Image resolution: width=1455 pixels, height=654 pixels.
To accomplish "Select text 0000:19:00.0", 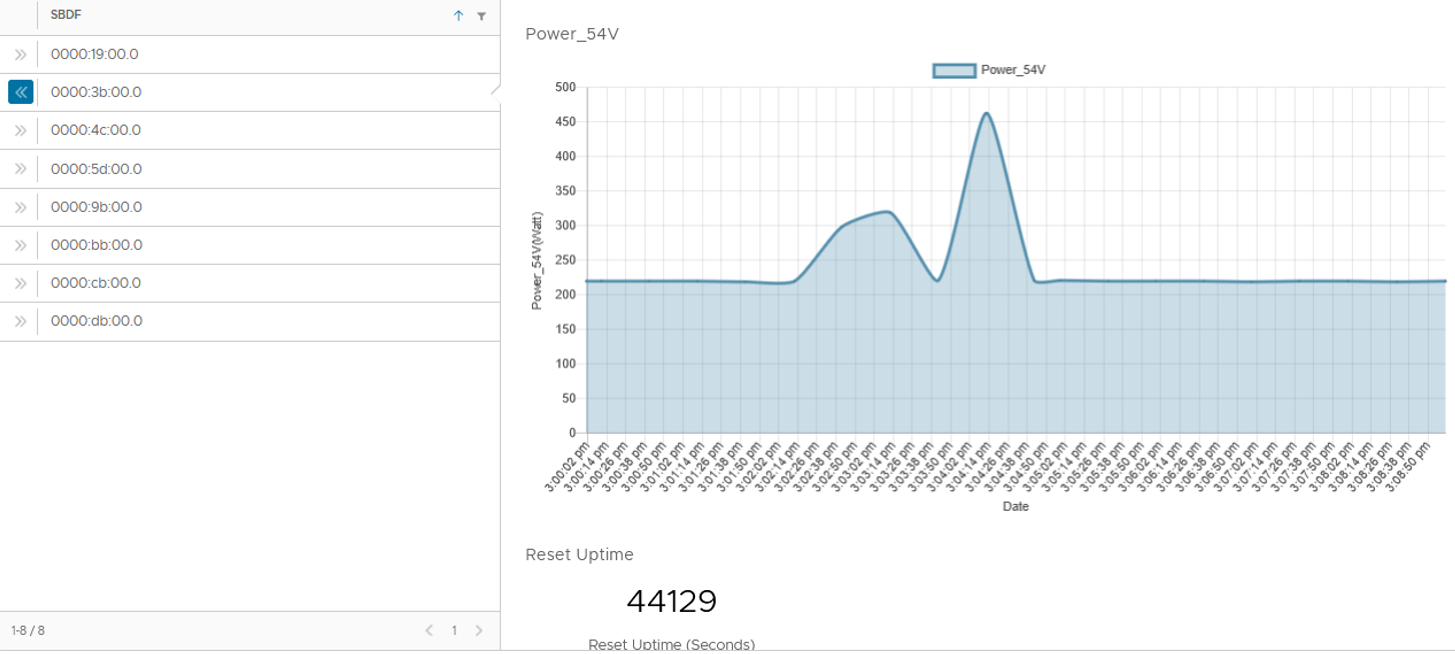I will [x=95, y=54].
